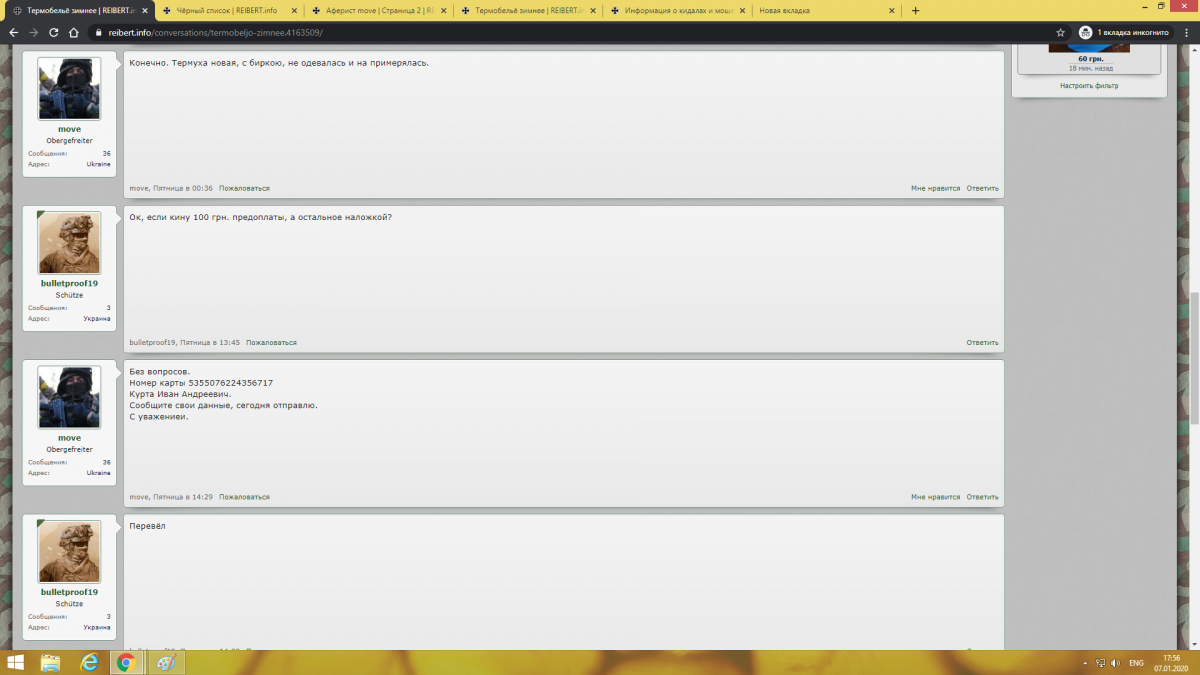
Task: Click message count 36 in the 00:36 post
Action: coord(107,154)
